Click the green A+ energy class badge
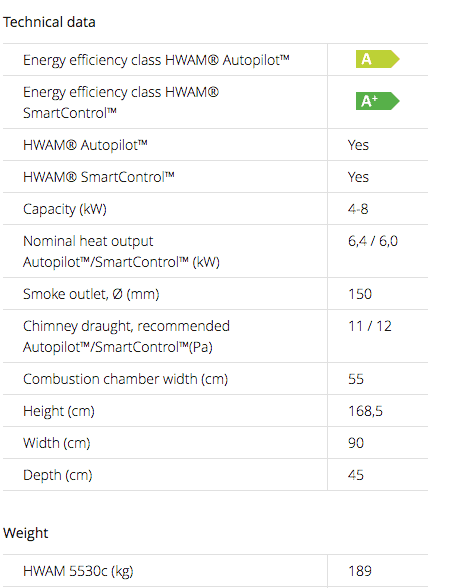The height and width of the screenshot is (588, 470). pos(377,101)
